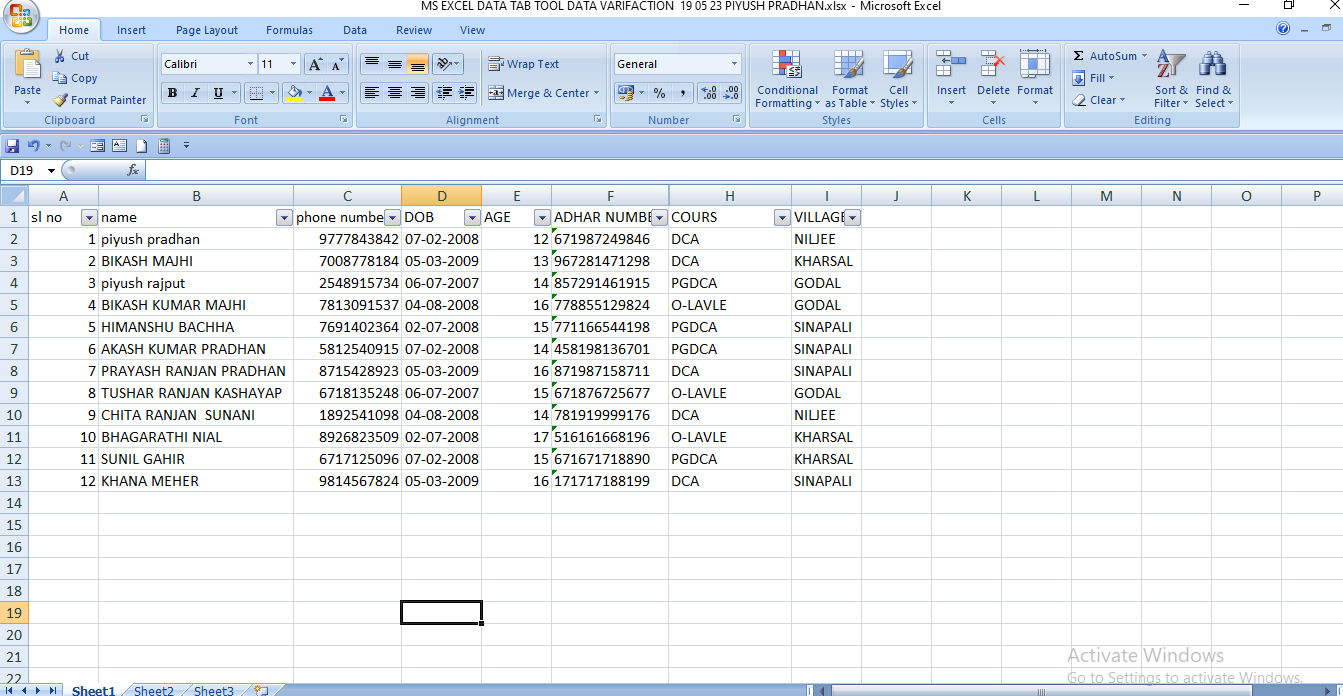Toggle Italic formatting

(195, 93)
